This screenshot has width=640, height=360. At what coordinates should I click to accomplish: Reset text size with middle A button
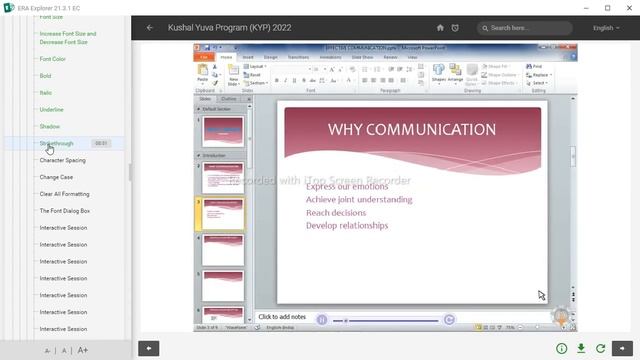pos(64,351)
